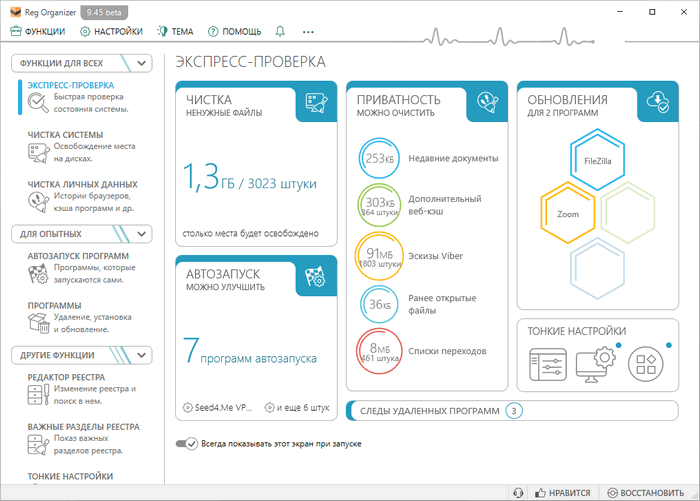Image resolution: width=700 pixels, height=501 pixels.
Task: Click the Экспресс-проверка magnifier icon
Action: pyautogui.click(x=38, y=103)
